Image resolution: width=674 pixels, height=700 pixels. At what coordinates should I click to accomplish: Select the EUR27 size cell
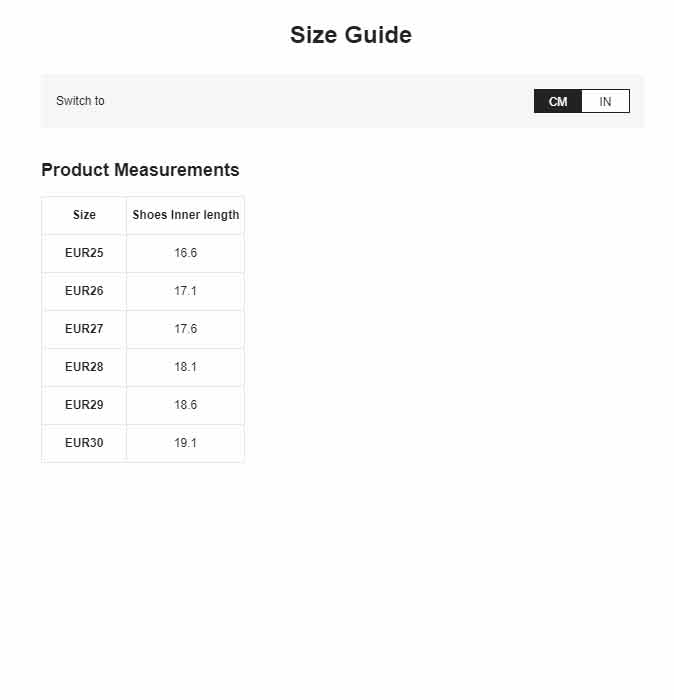84,329
